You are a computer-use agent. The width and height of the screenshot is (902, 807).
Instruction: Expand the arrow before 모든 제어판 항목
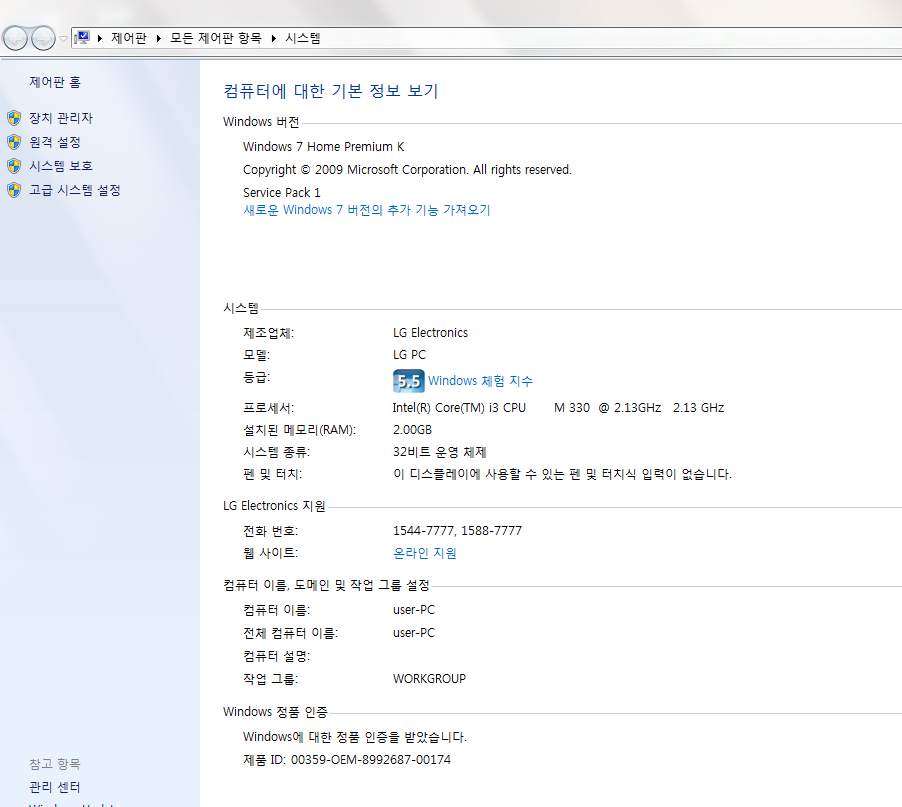pyautogui.click(x=159, y=39)
